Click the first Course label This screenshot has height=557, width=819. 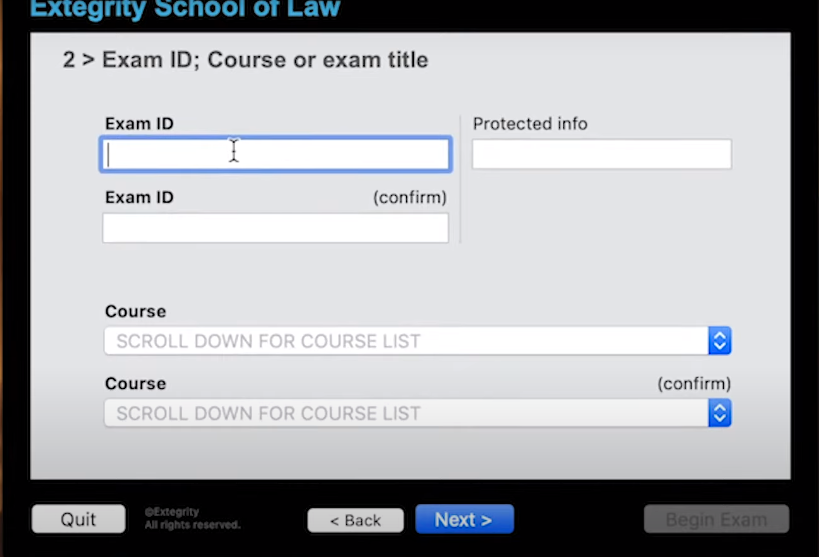click(x=135, y=312)
